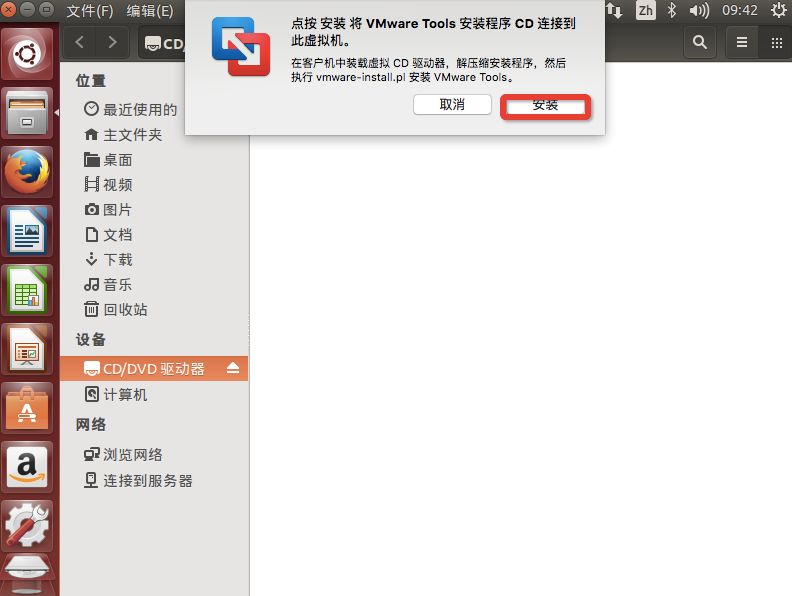The height and width of the screenshot is (596, 792).
Task: Open 回收站 (Trash)
Action: coord(116,309)
